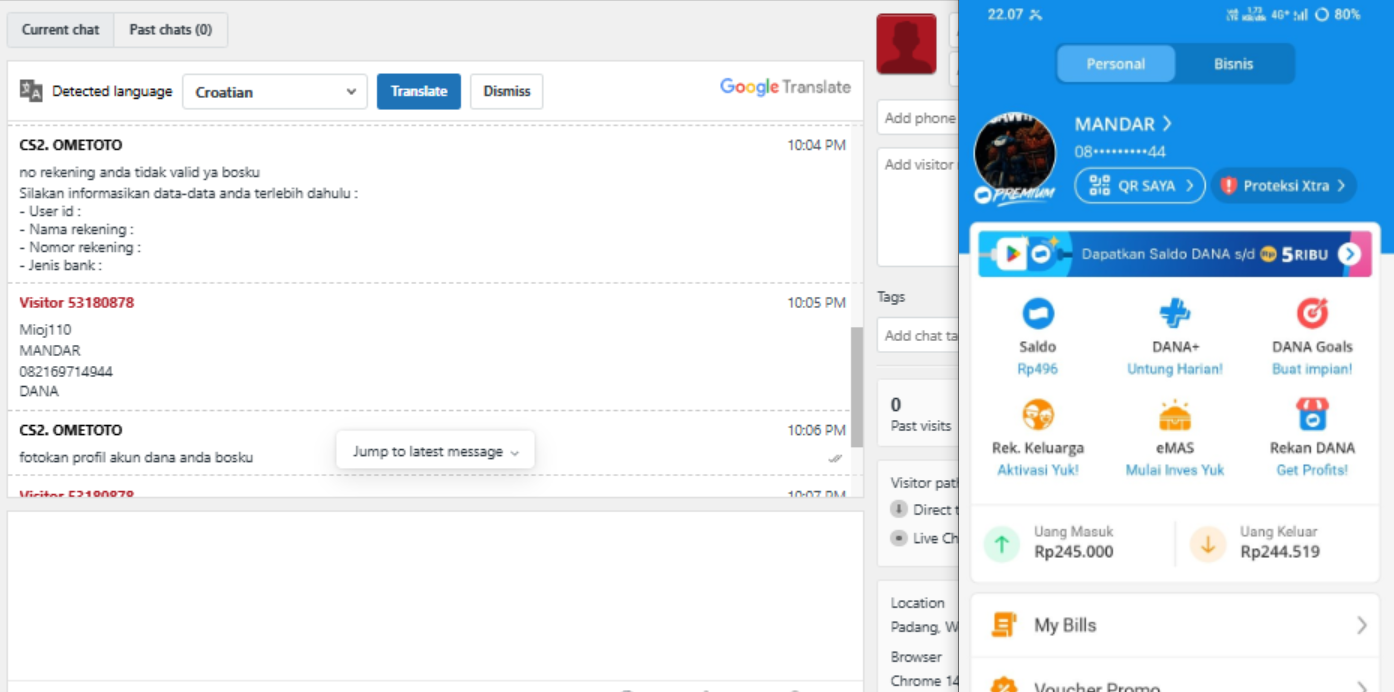Expand the Voucher Promo row chevron
The width and height of the screenshot is (1394, 692).
(x=1361, y=686)
